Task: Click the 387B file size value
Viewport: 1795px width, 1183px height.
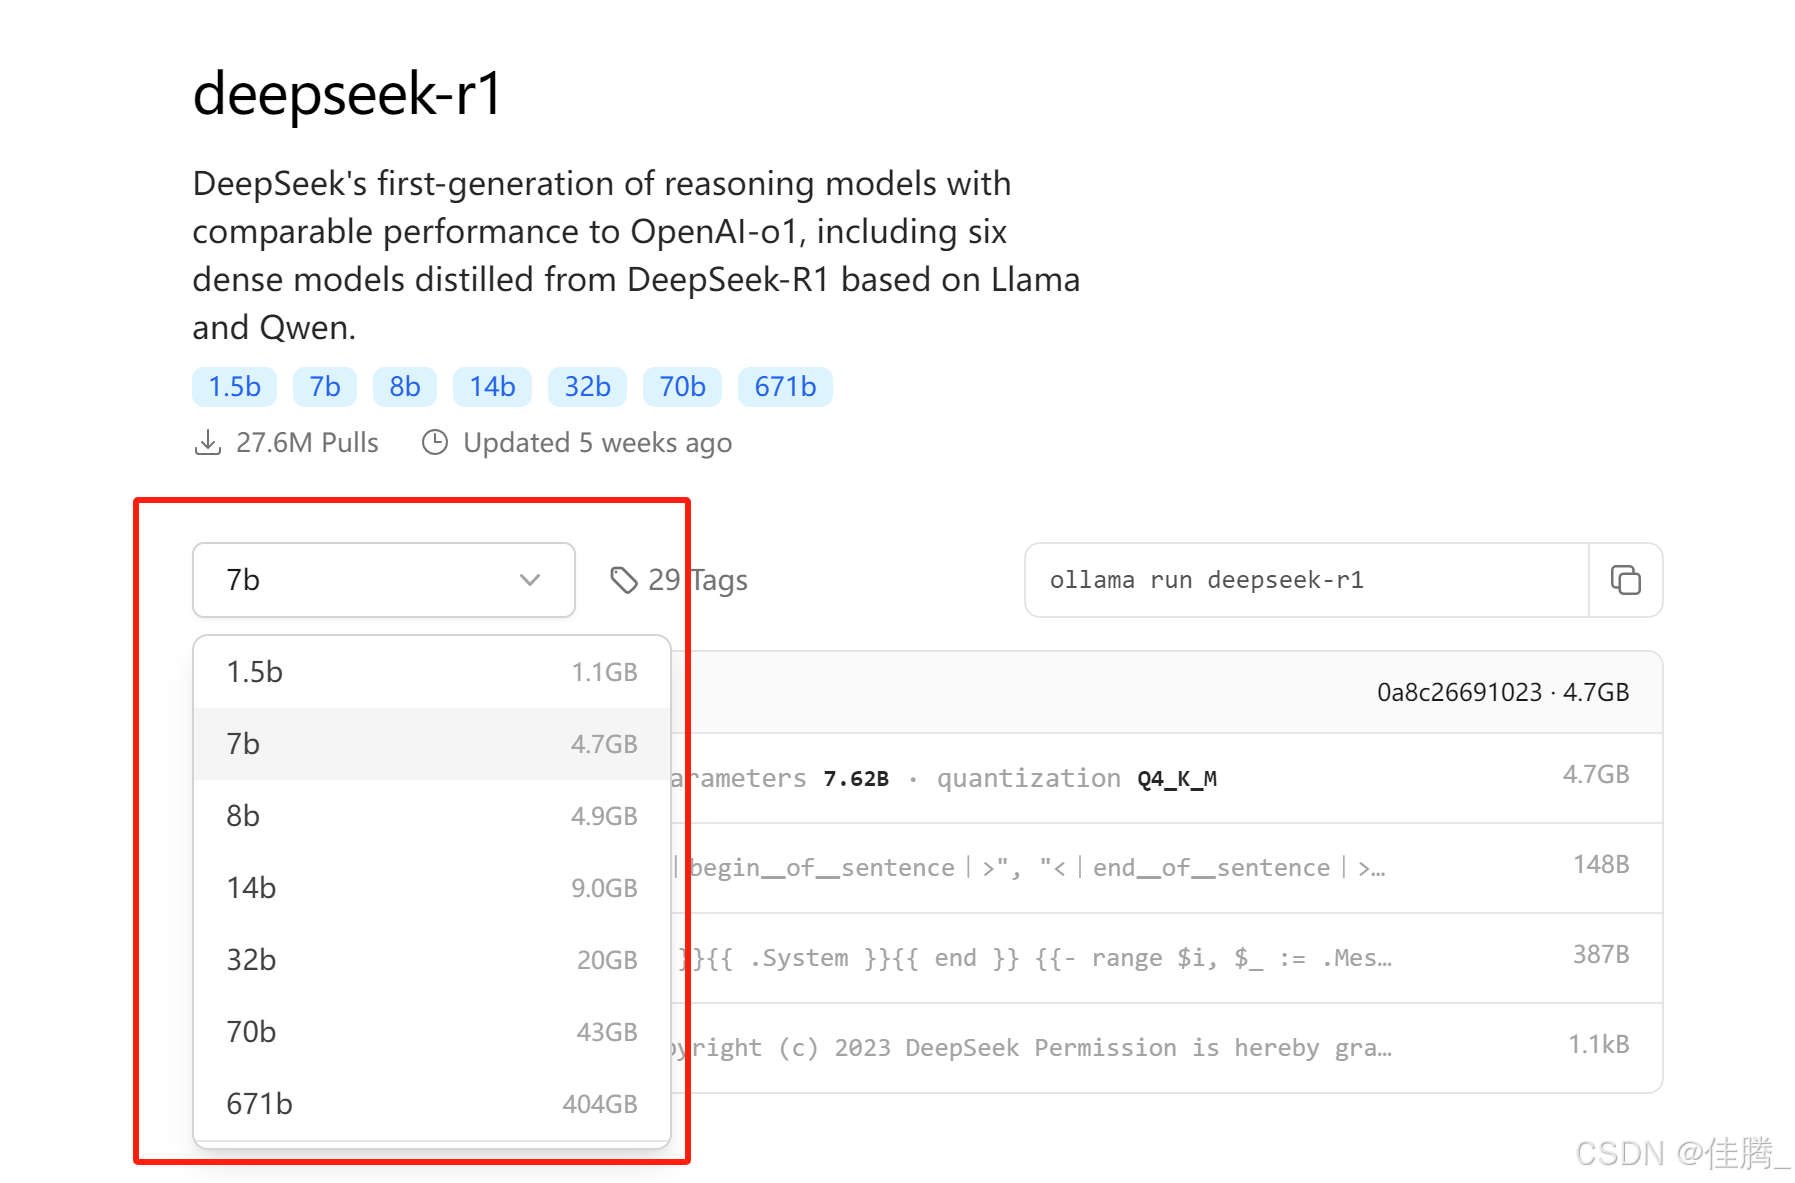Action: [1601, 954]
